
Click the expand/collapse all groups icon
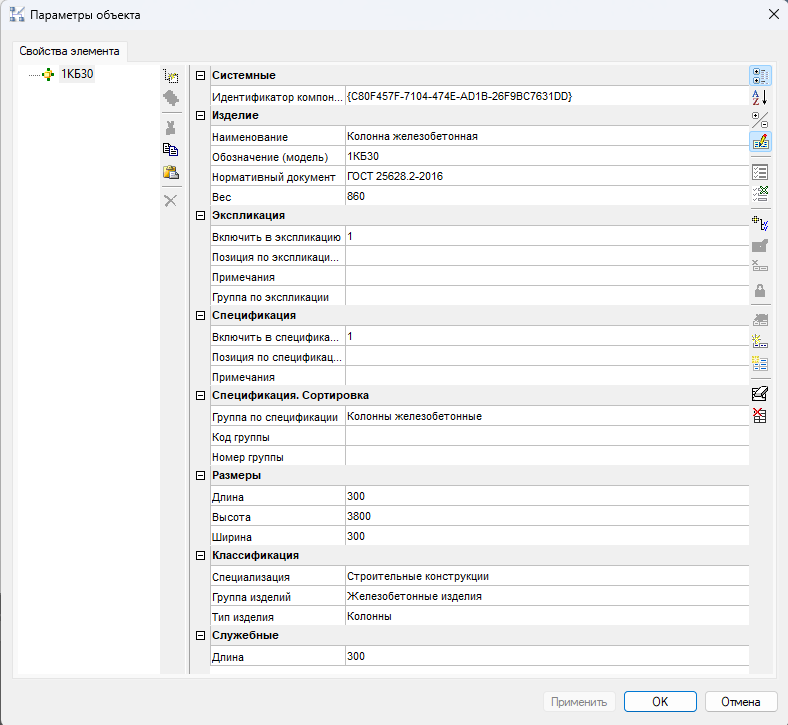[759, 119]
